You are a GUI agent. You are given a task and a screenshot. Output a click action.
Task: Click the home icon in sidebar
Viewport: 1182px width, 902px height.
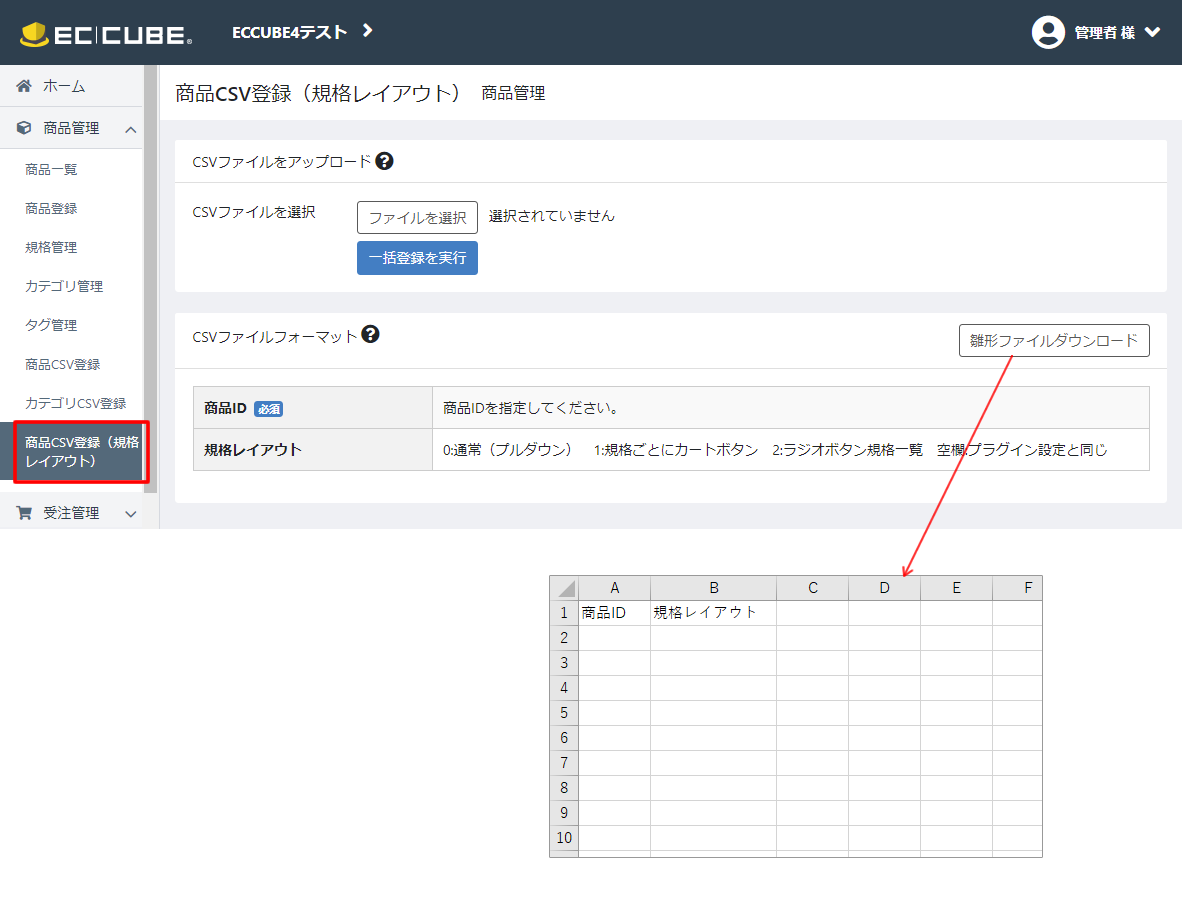pyautogui.click(x=24, y=86)
